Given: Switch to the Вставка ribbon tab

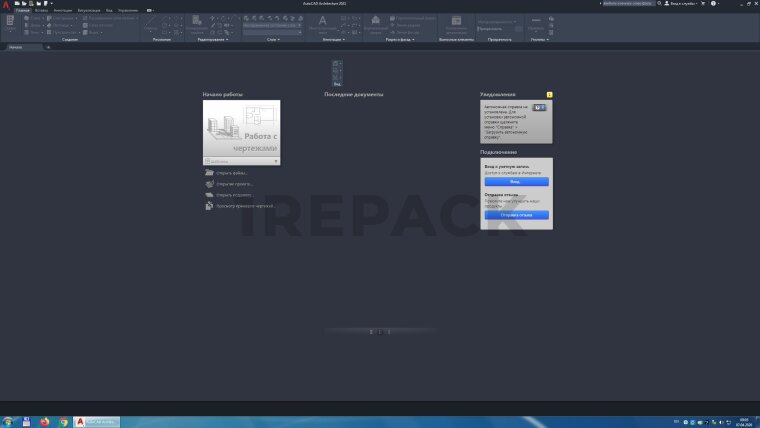Looking at the screenshot, I should [40, 10].
